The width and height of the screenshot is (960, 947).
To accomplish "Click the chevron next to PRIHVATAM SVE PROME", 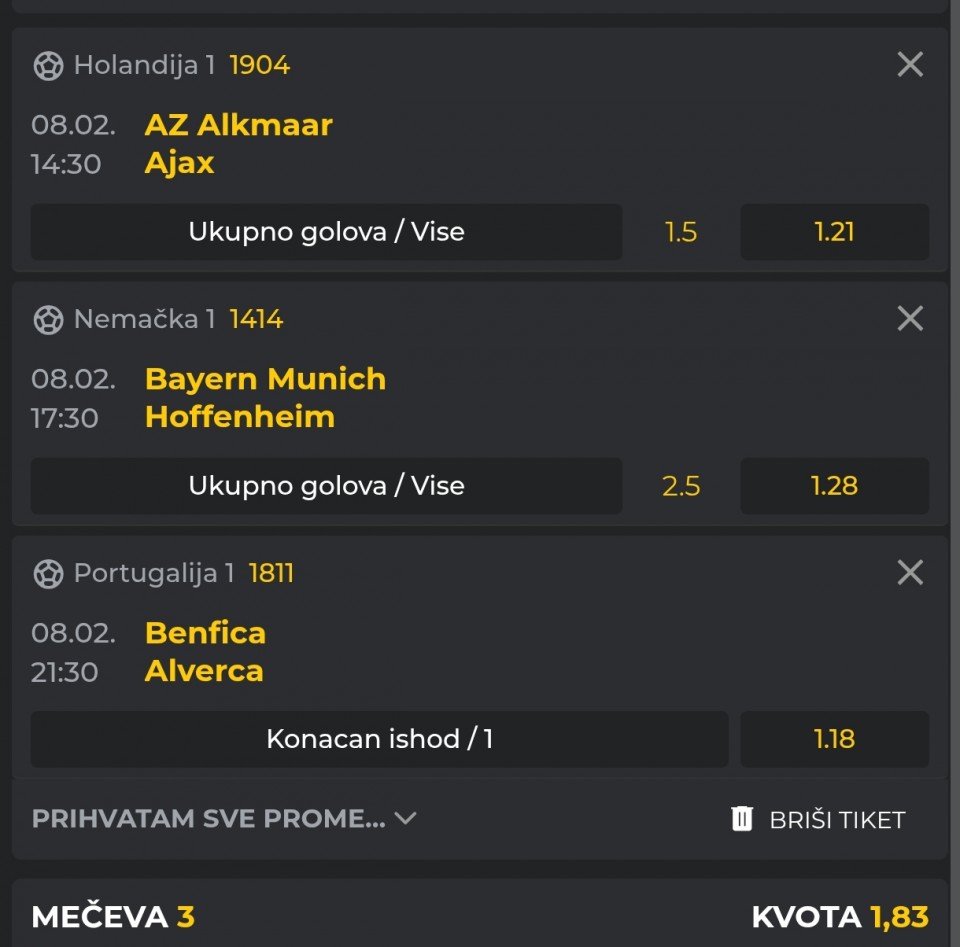I will [x=405, y=819].
